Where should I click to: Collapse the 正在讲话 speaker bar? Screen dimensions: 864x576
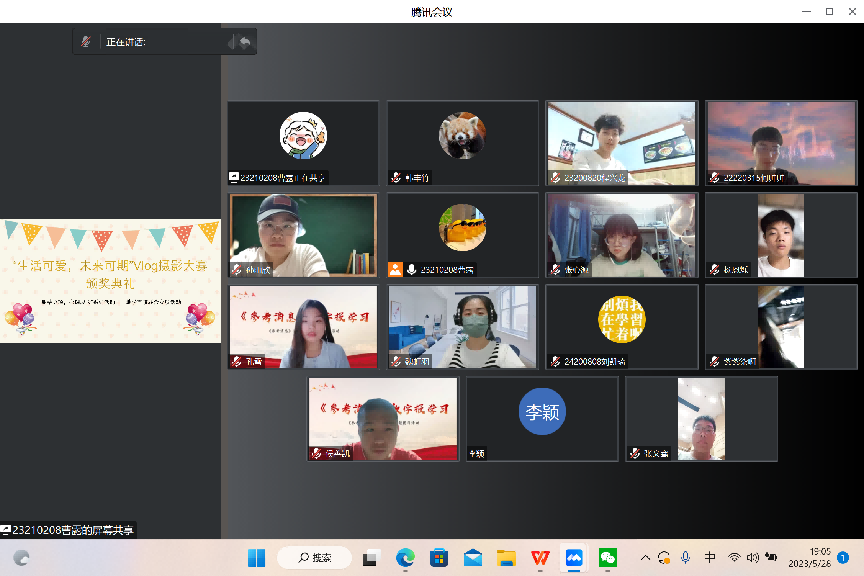coord(232,42)
